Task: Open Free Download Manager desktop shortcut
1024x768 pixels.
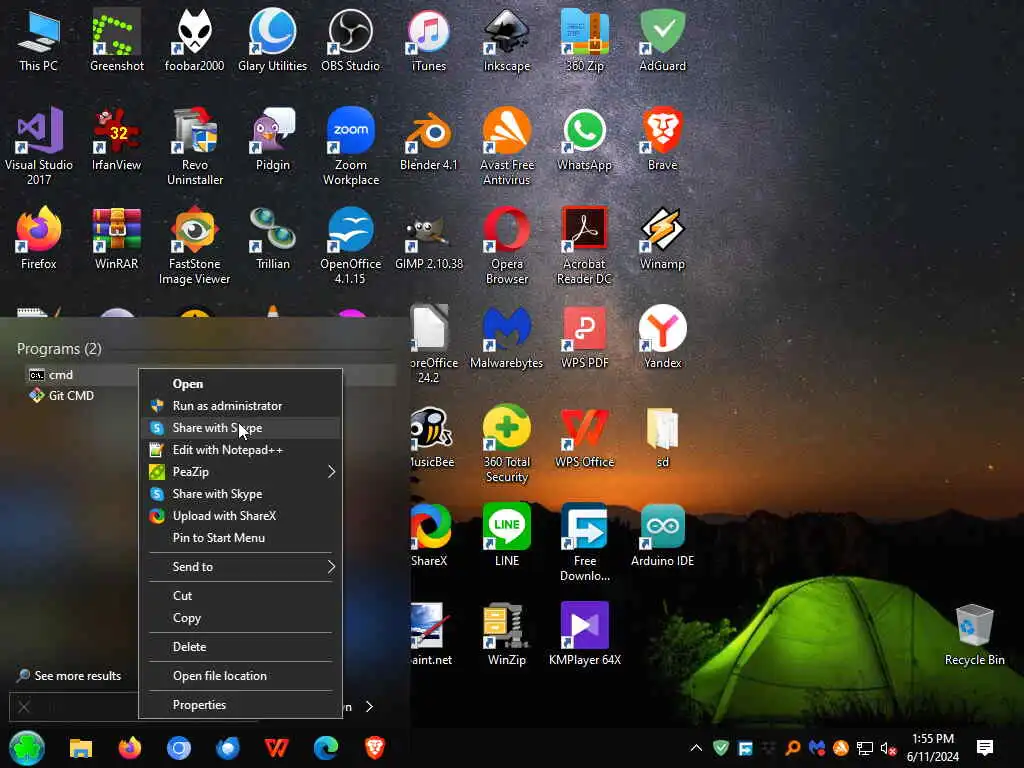Action: (x=584, y=542)
